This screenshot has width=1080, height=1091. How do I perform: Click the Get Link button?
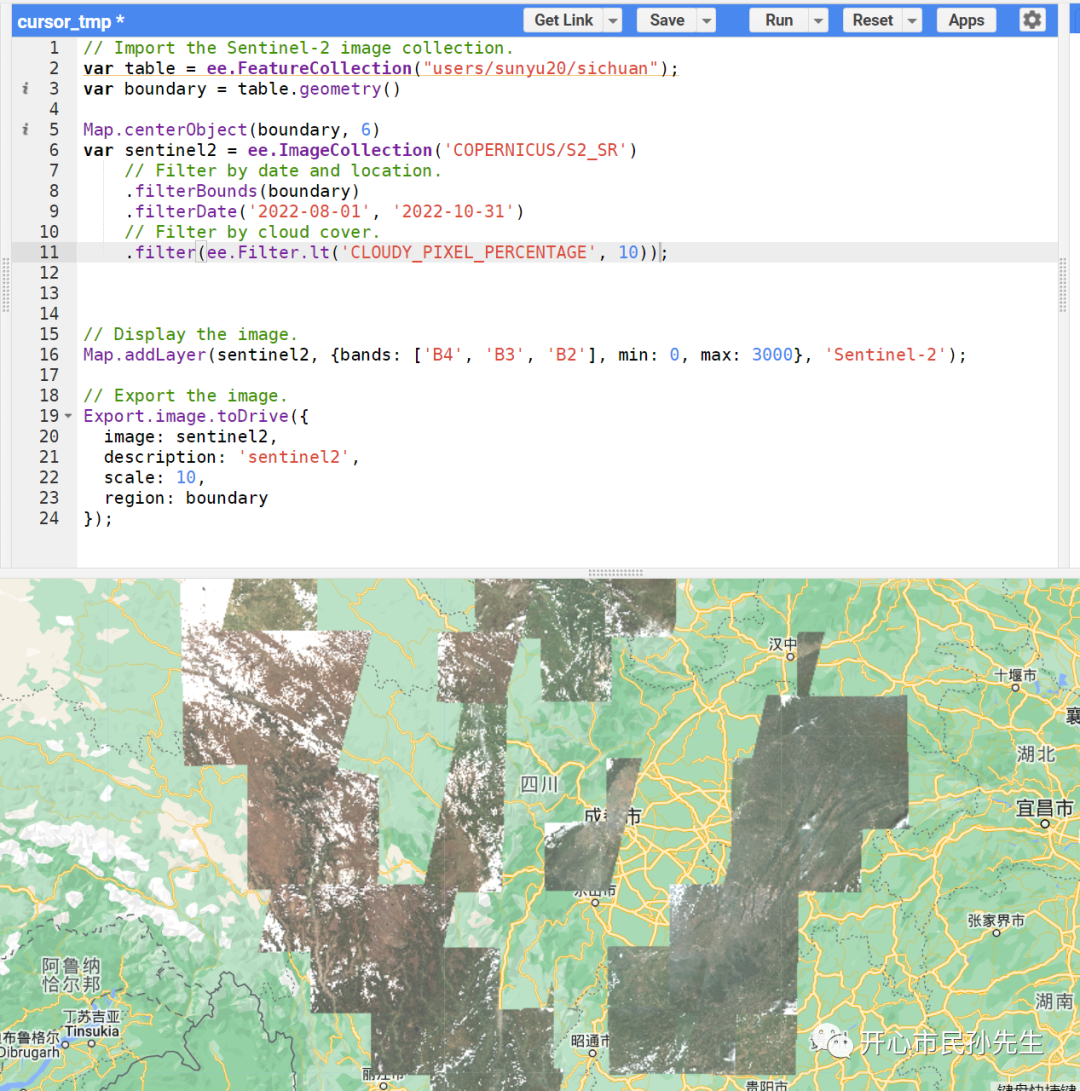click(564, 20)
